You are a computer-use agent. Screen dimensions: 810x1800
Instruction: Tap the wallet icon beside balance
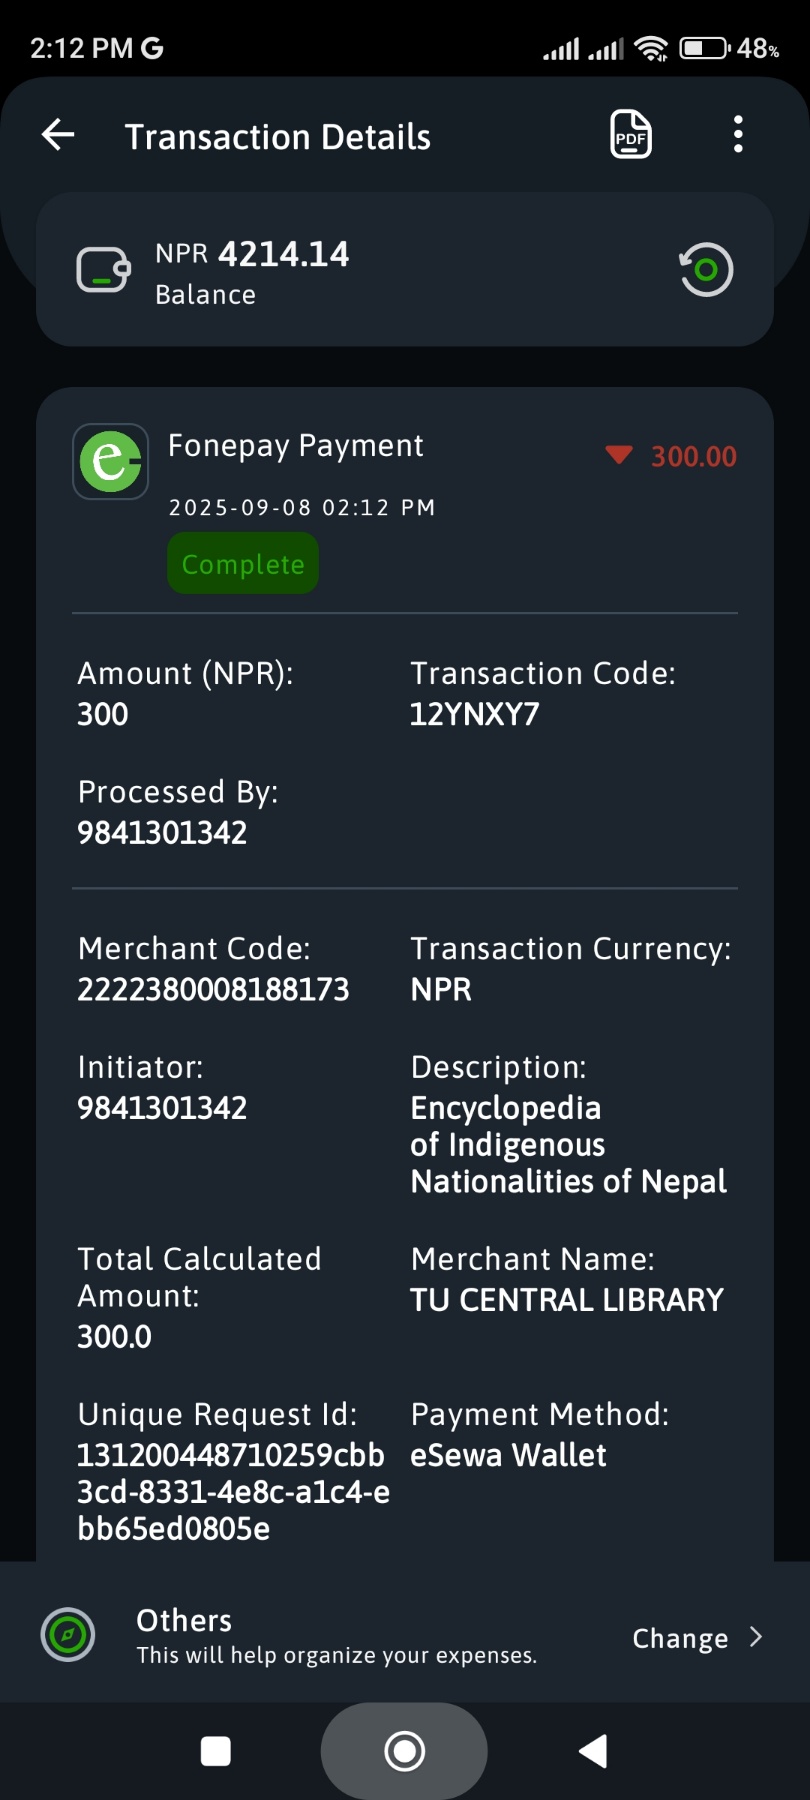coord(104,270)
